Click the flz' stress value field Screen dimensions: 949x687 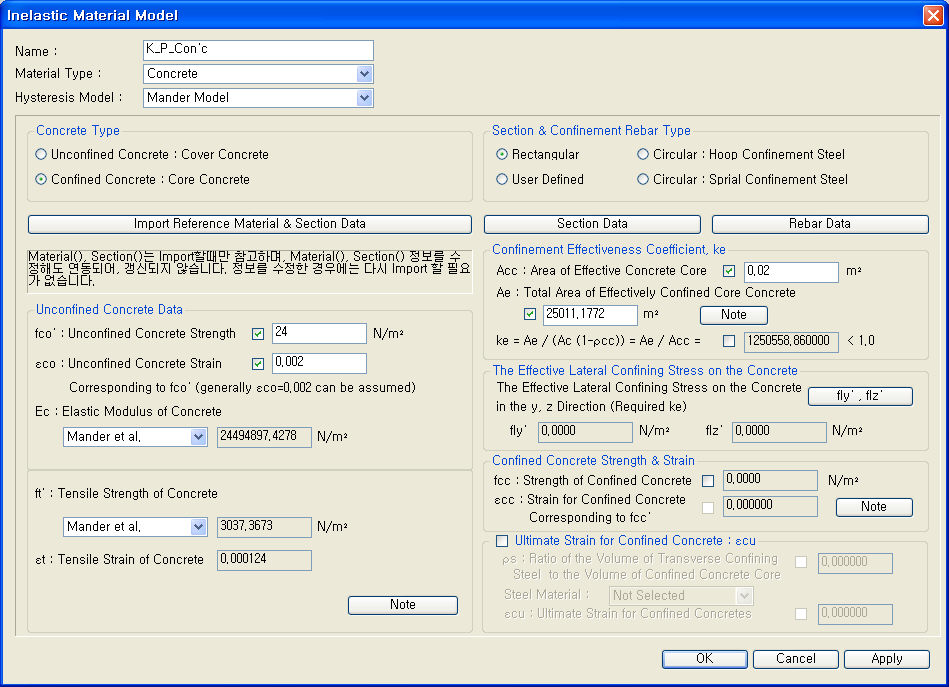(x=779, y=432)
